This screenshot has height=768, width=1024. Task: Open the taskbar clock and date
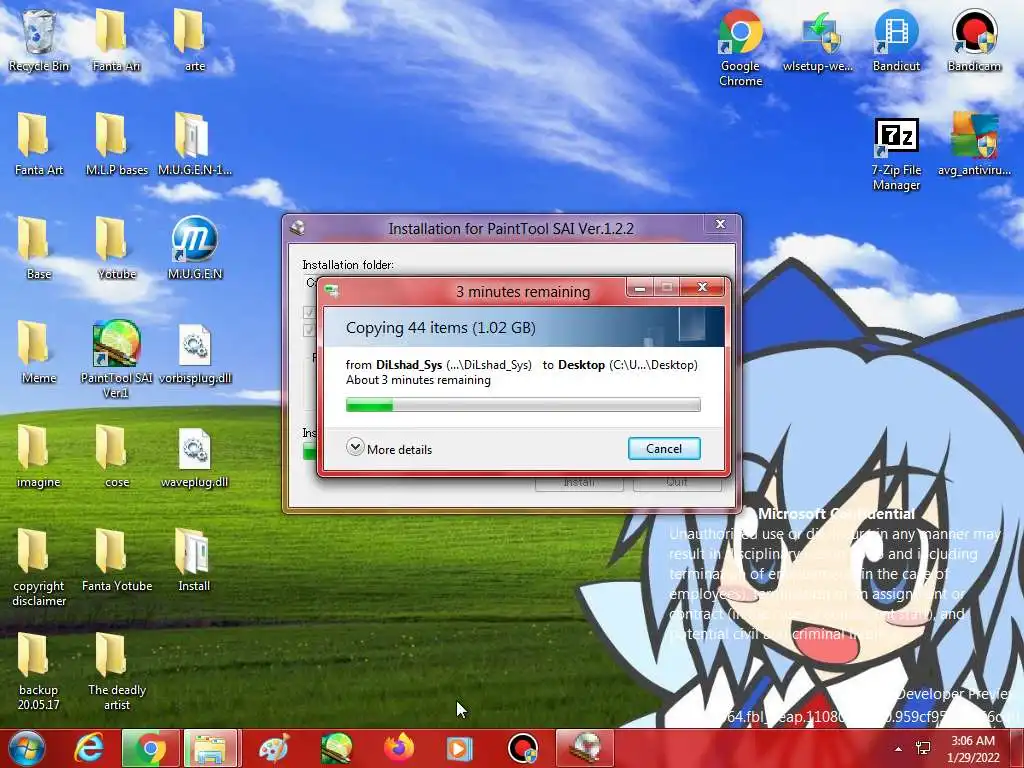pyautogui.click(x=973, y=749)
